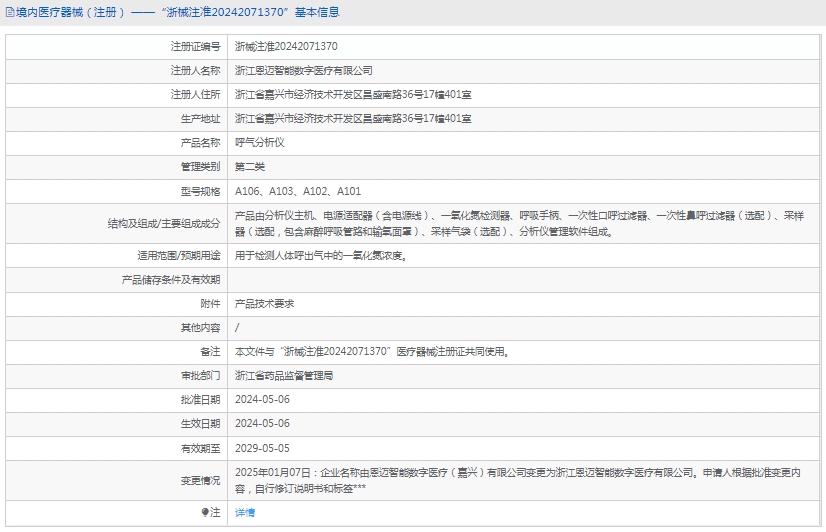The height and width of the screenshot is (532, 826).
Task: Click the lightbulb icon beside 注
Action: click(205, 512)
